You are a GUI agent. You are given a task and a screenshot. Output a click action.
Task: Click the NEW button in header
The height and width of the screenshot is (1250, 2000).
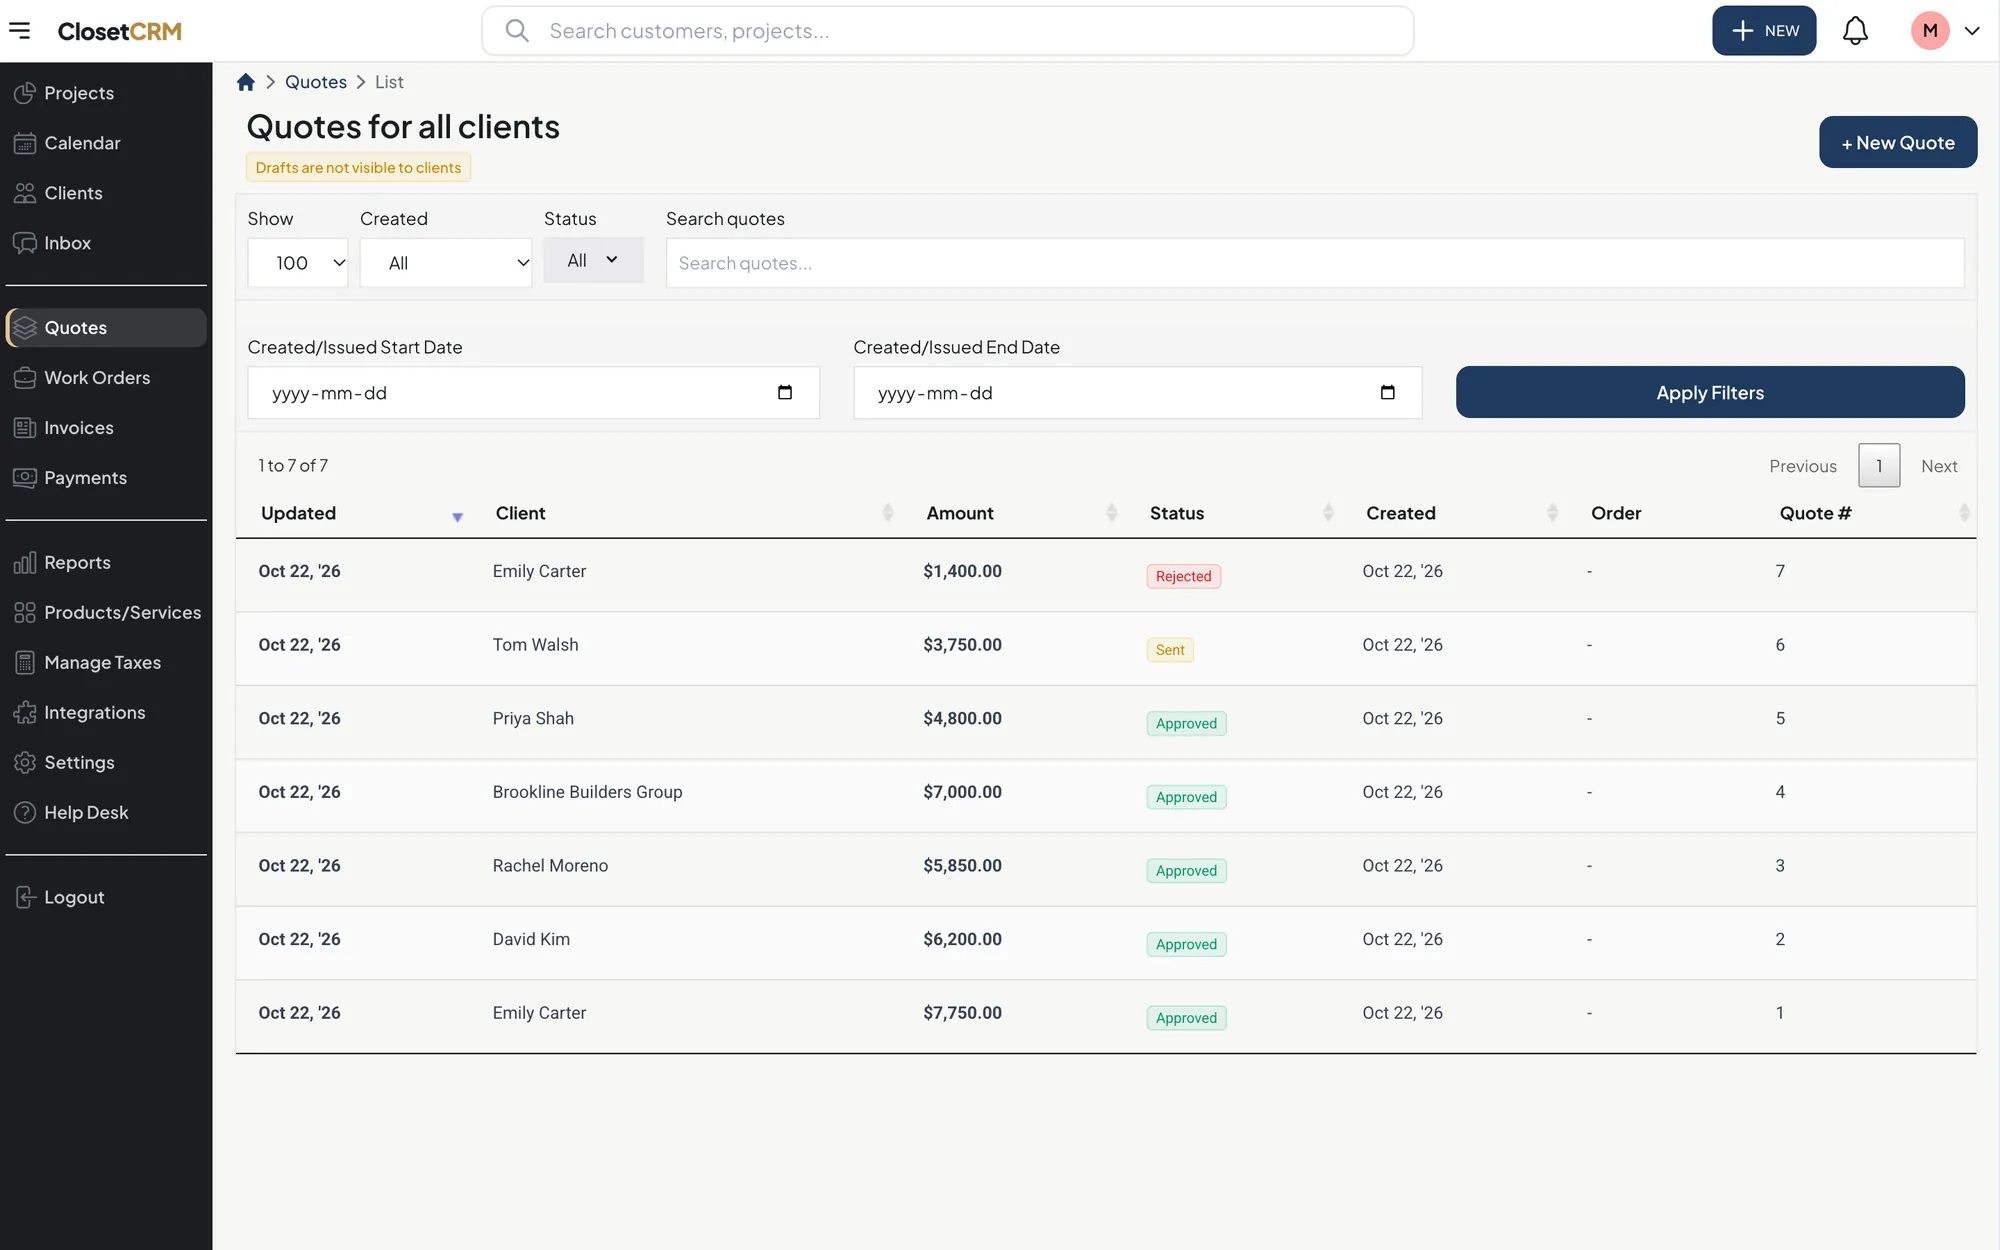coord(1764,30)
